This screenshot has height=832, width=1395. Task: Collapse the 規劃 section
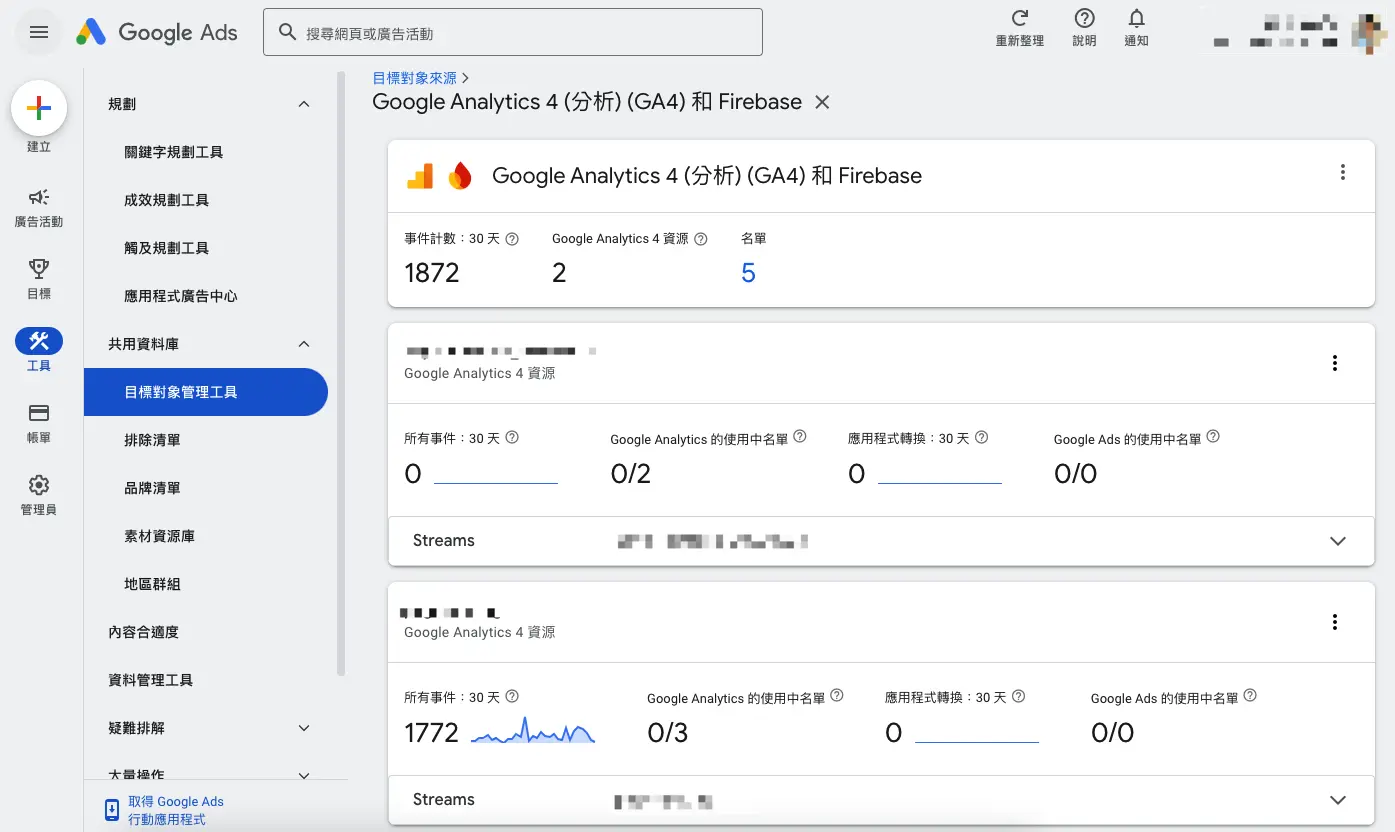pos(304,104)
